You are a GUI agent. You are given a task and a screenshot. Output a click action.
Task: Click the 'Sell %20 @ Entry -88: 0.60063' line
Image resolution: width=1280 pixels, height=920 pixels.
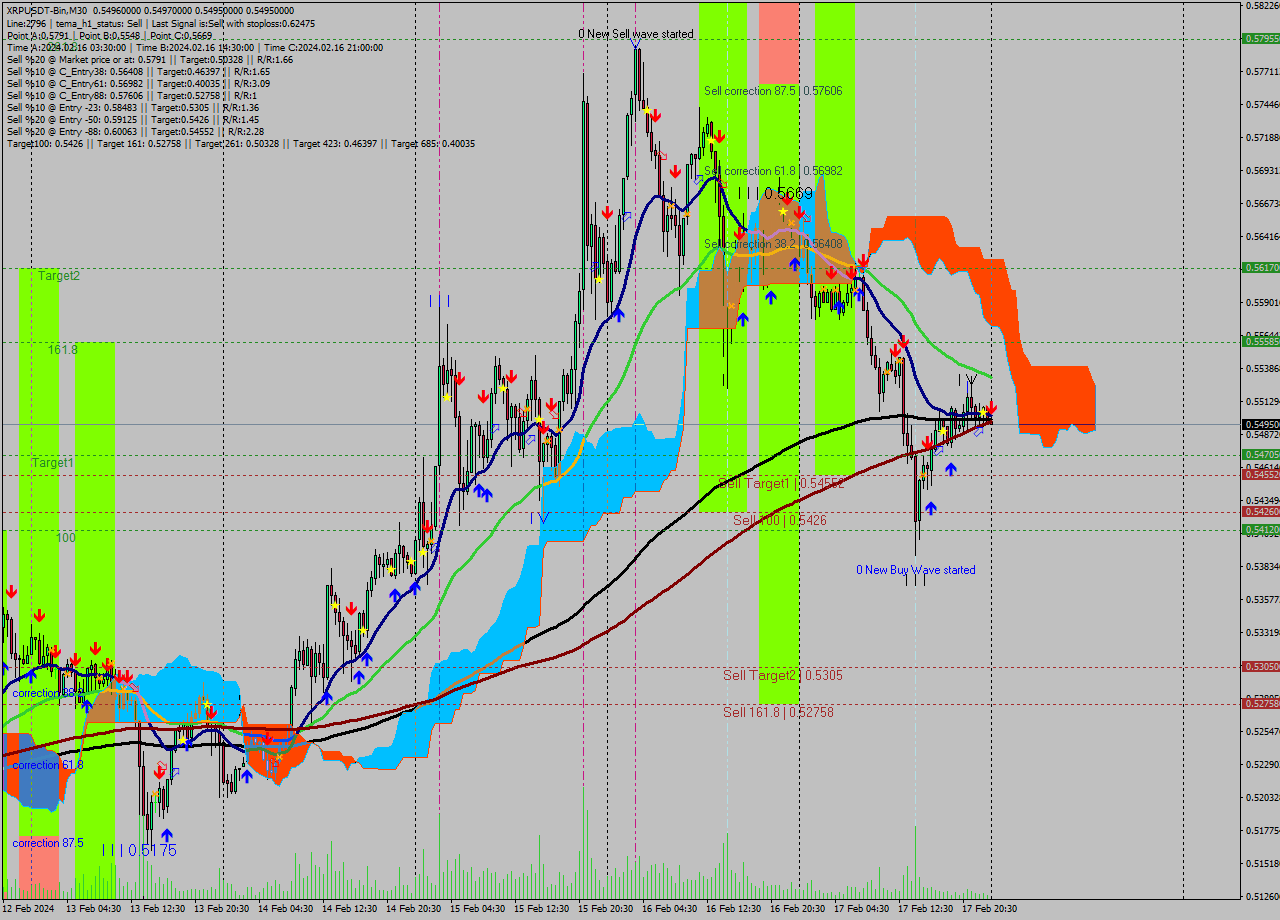click(x=135, y=132)
